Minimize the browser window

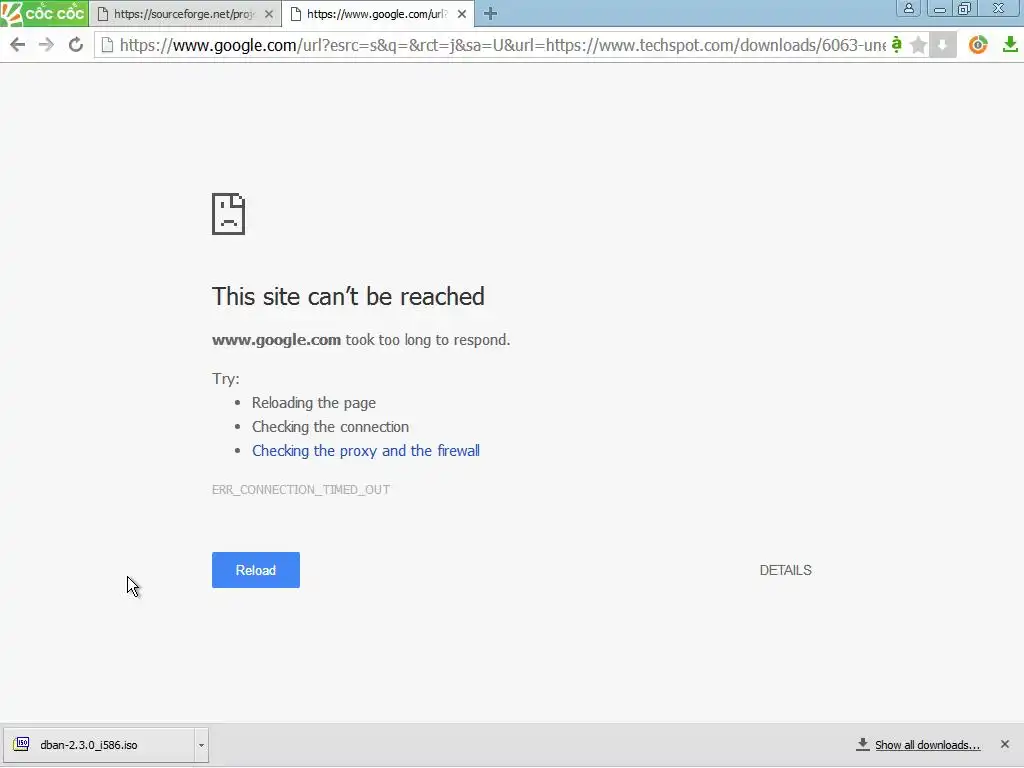tap(940, 8)
